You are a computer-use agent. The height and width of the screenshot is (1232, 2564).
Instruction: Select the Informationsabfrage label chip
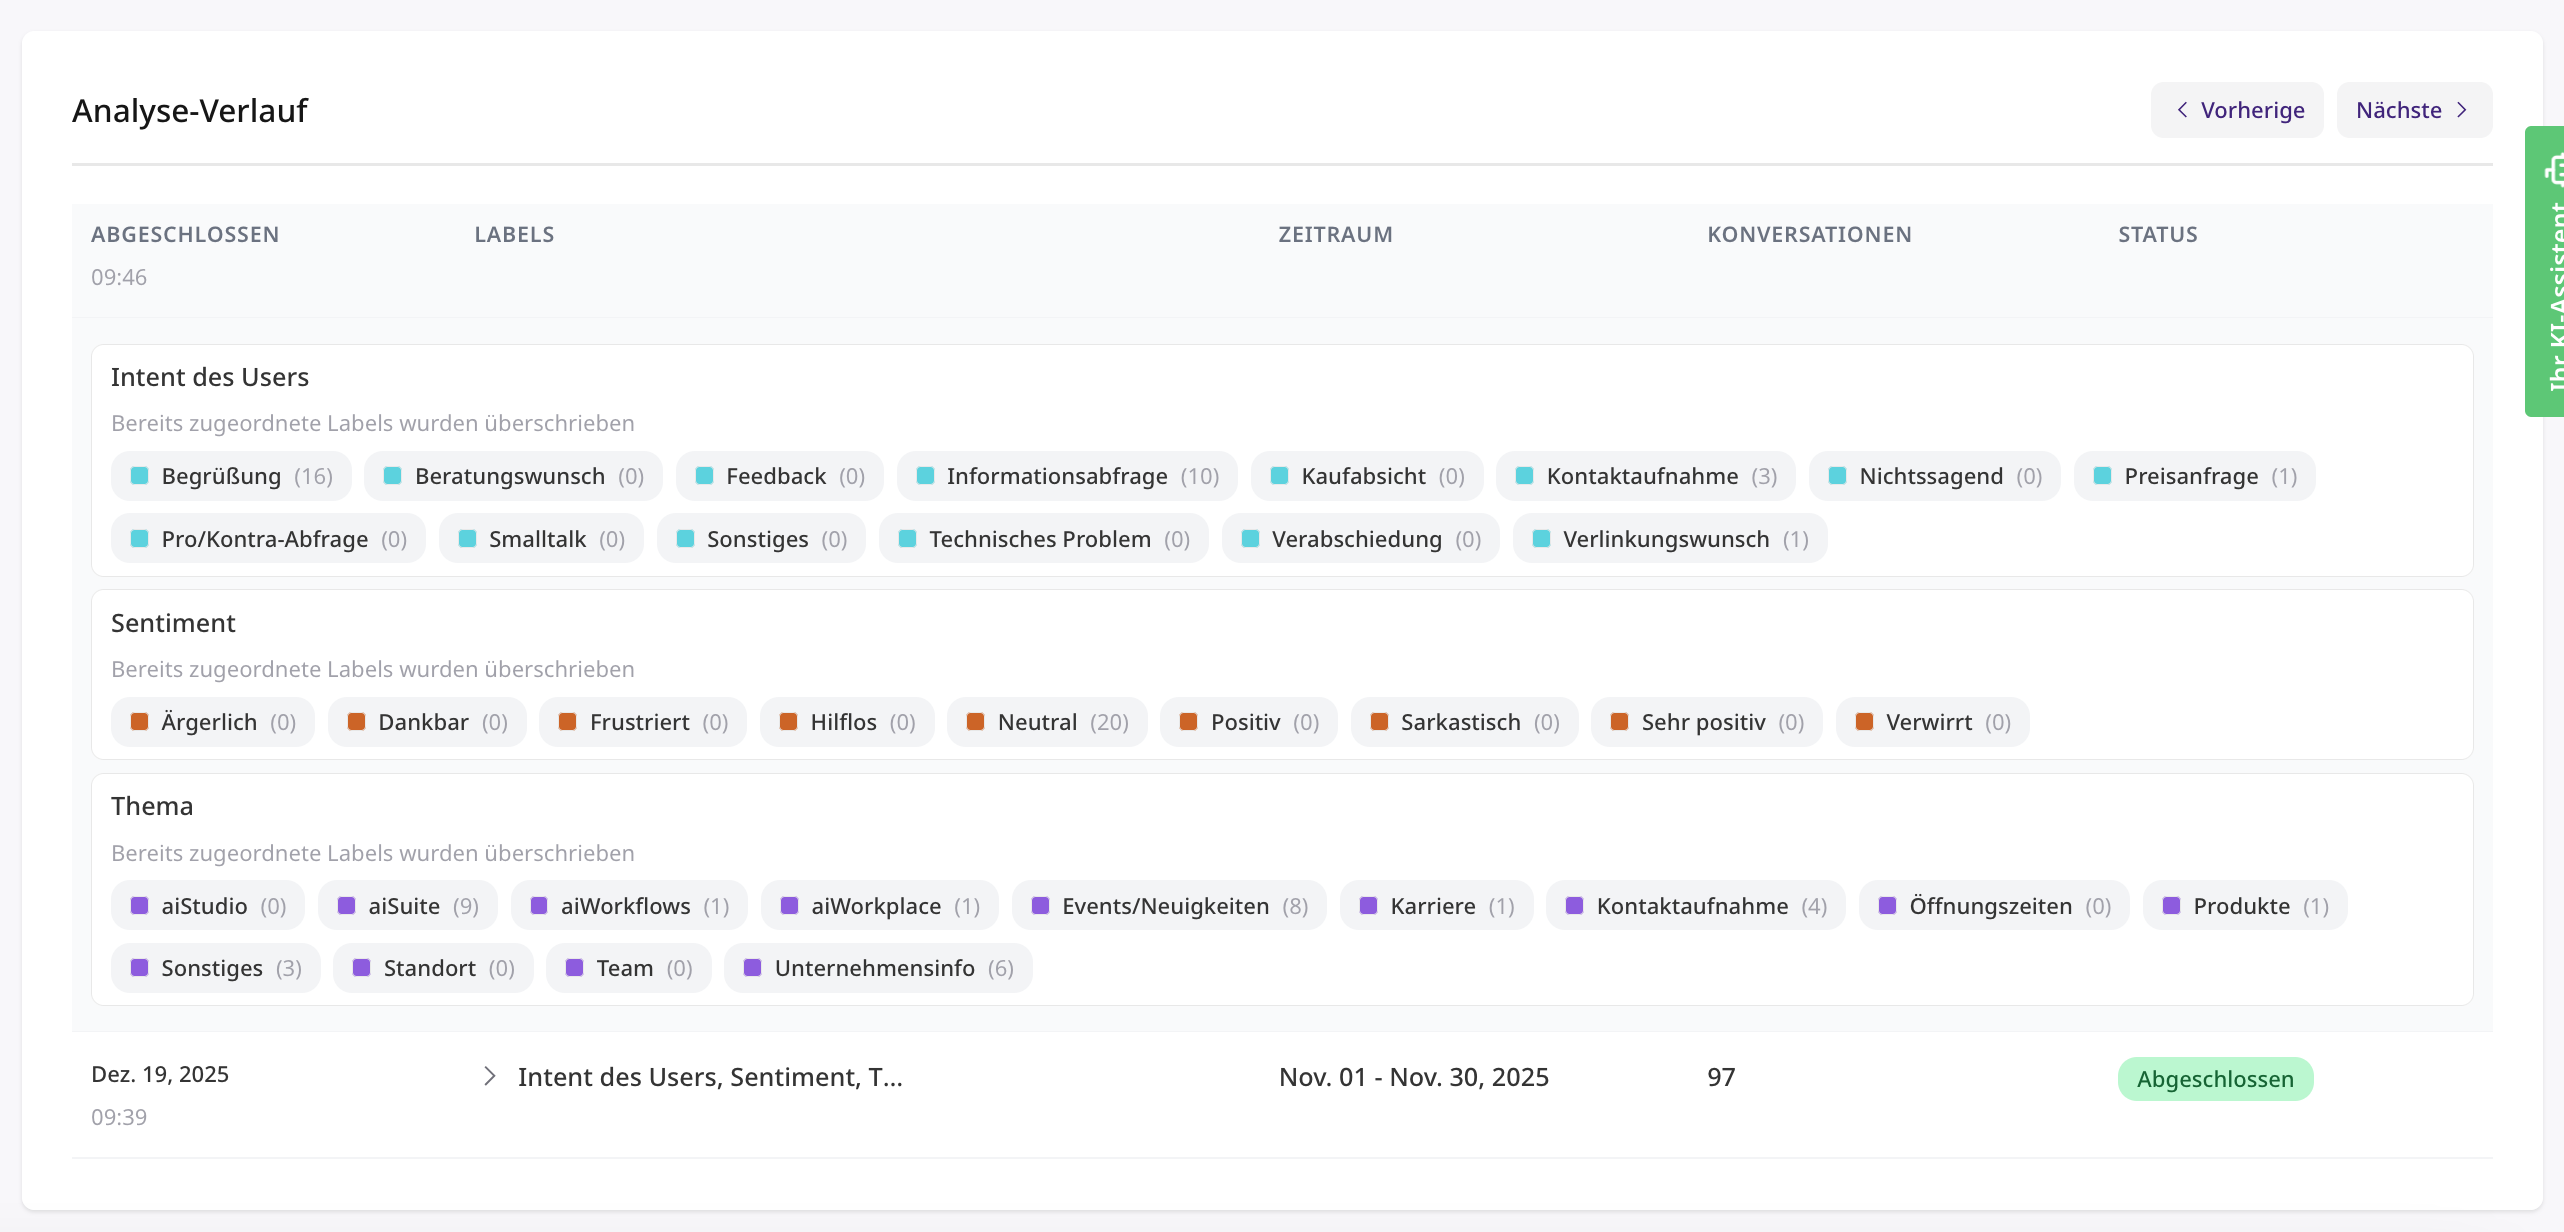click(1067, 476)
